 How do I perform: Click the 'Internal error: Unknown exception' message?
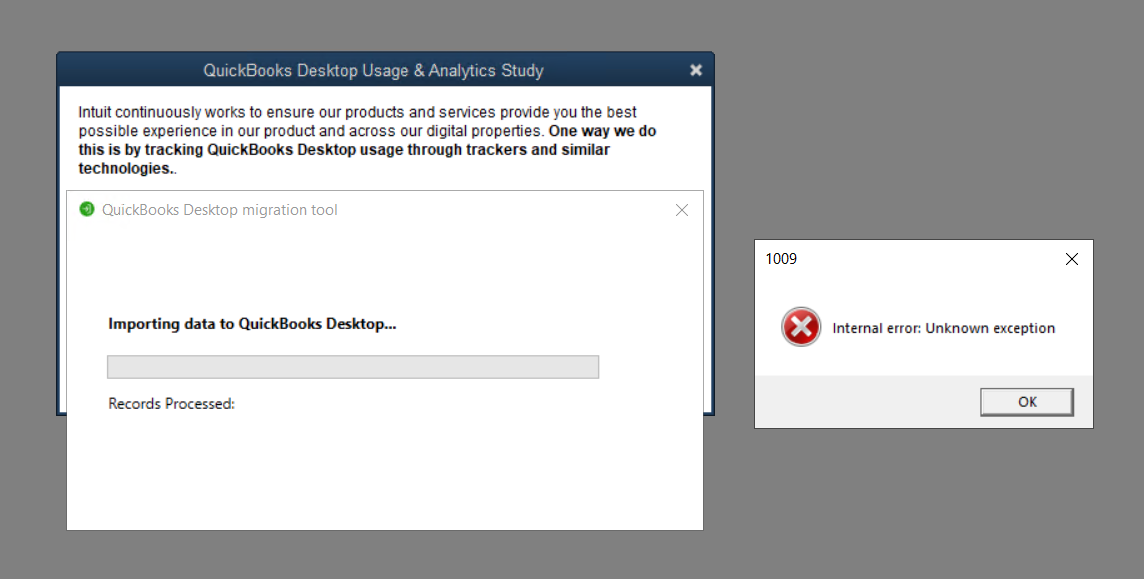pos(943,328)
